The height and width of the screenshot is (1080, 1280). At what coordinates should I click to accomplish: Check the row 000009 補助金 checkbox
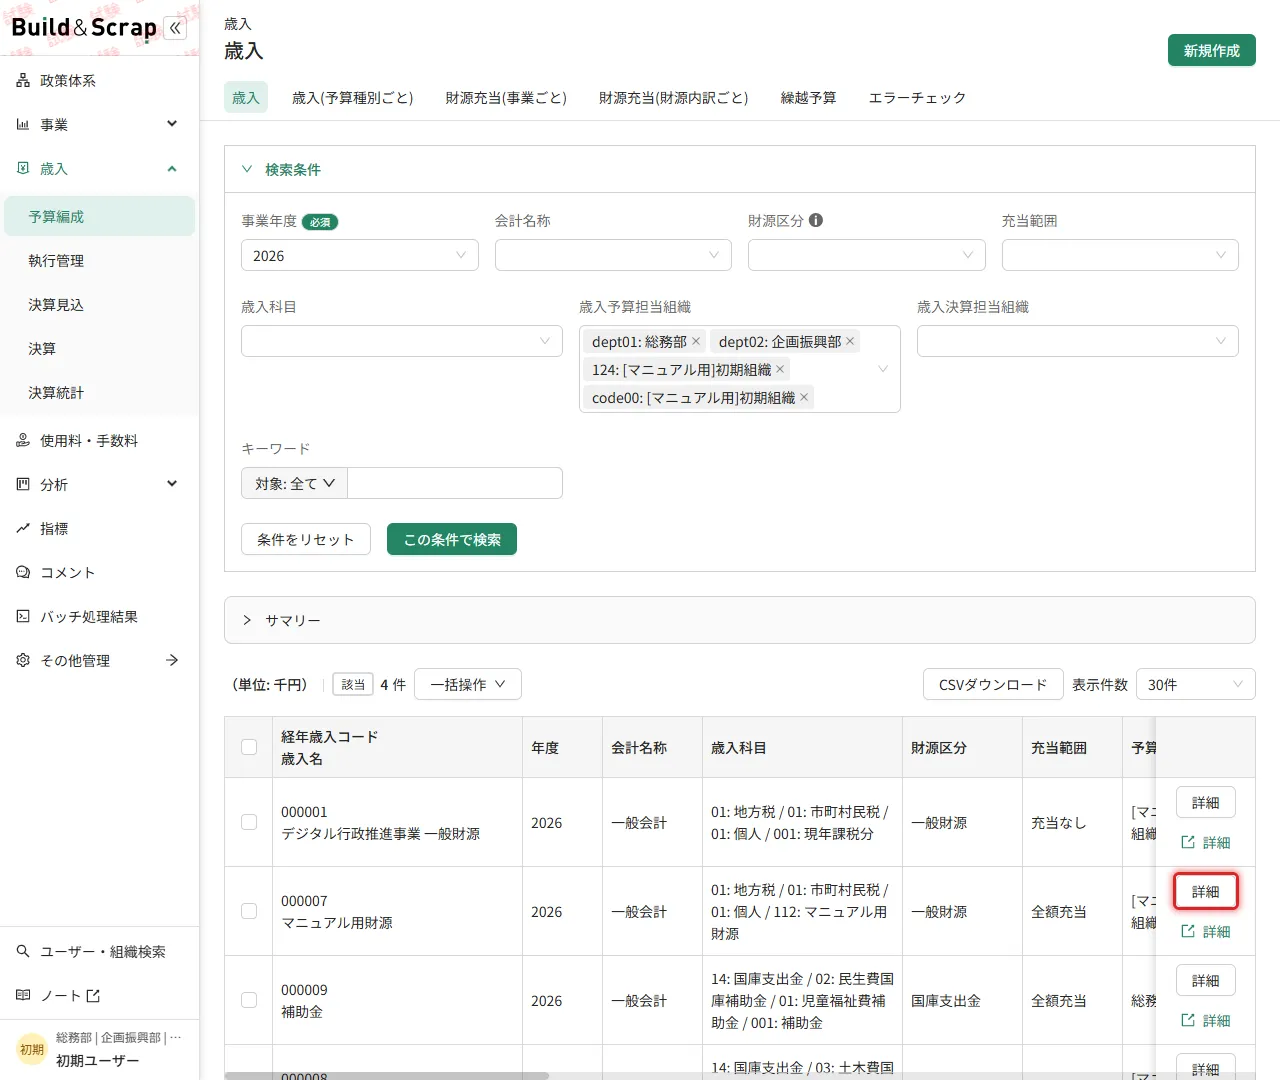249,1000
